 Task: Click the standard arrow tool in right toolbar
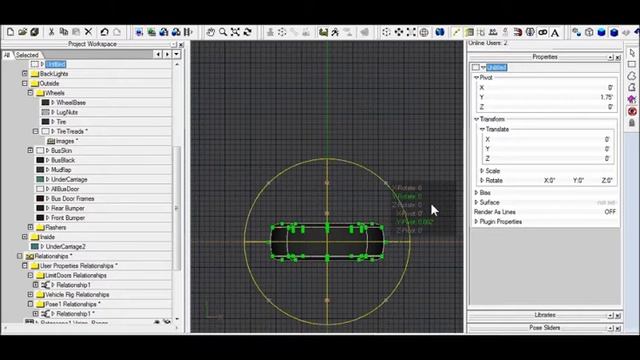(x=632, y=53)
